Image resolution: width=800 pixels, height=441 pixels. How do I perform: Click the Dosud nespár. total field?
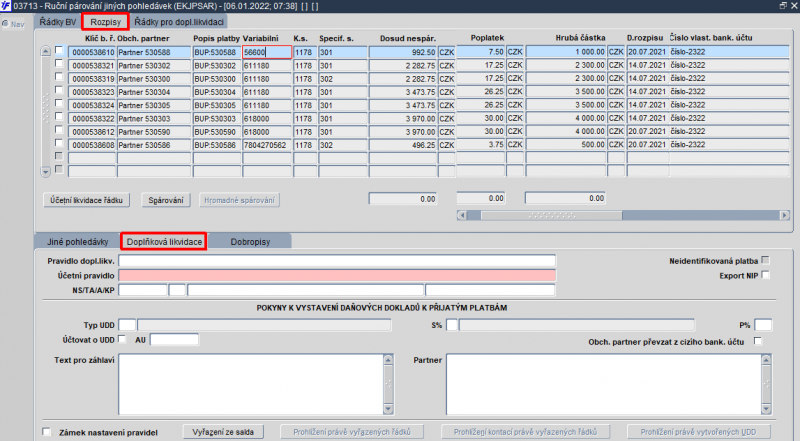pos(403,199)
